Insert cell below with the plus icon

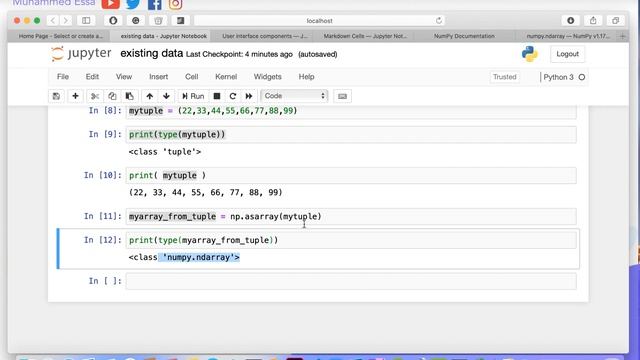75,96
